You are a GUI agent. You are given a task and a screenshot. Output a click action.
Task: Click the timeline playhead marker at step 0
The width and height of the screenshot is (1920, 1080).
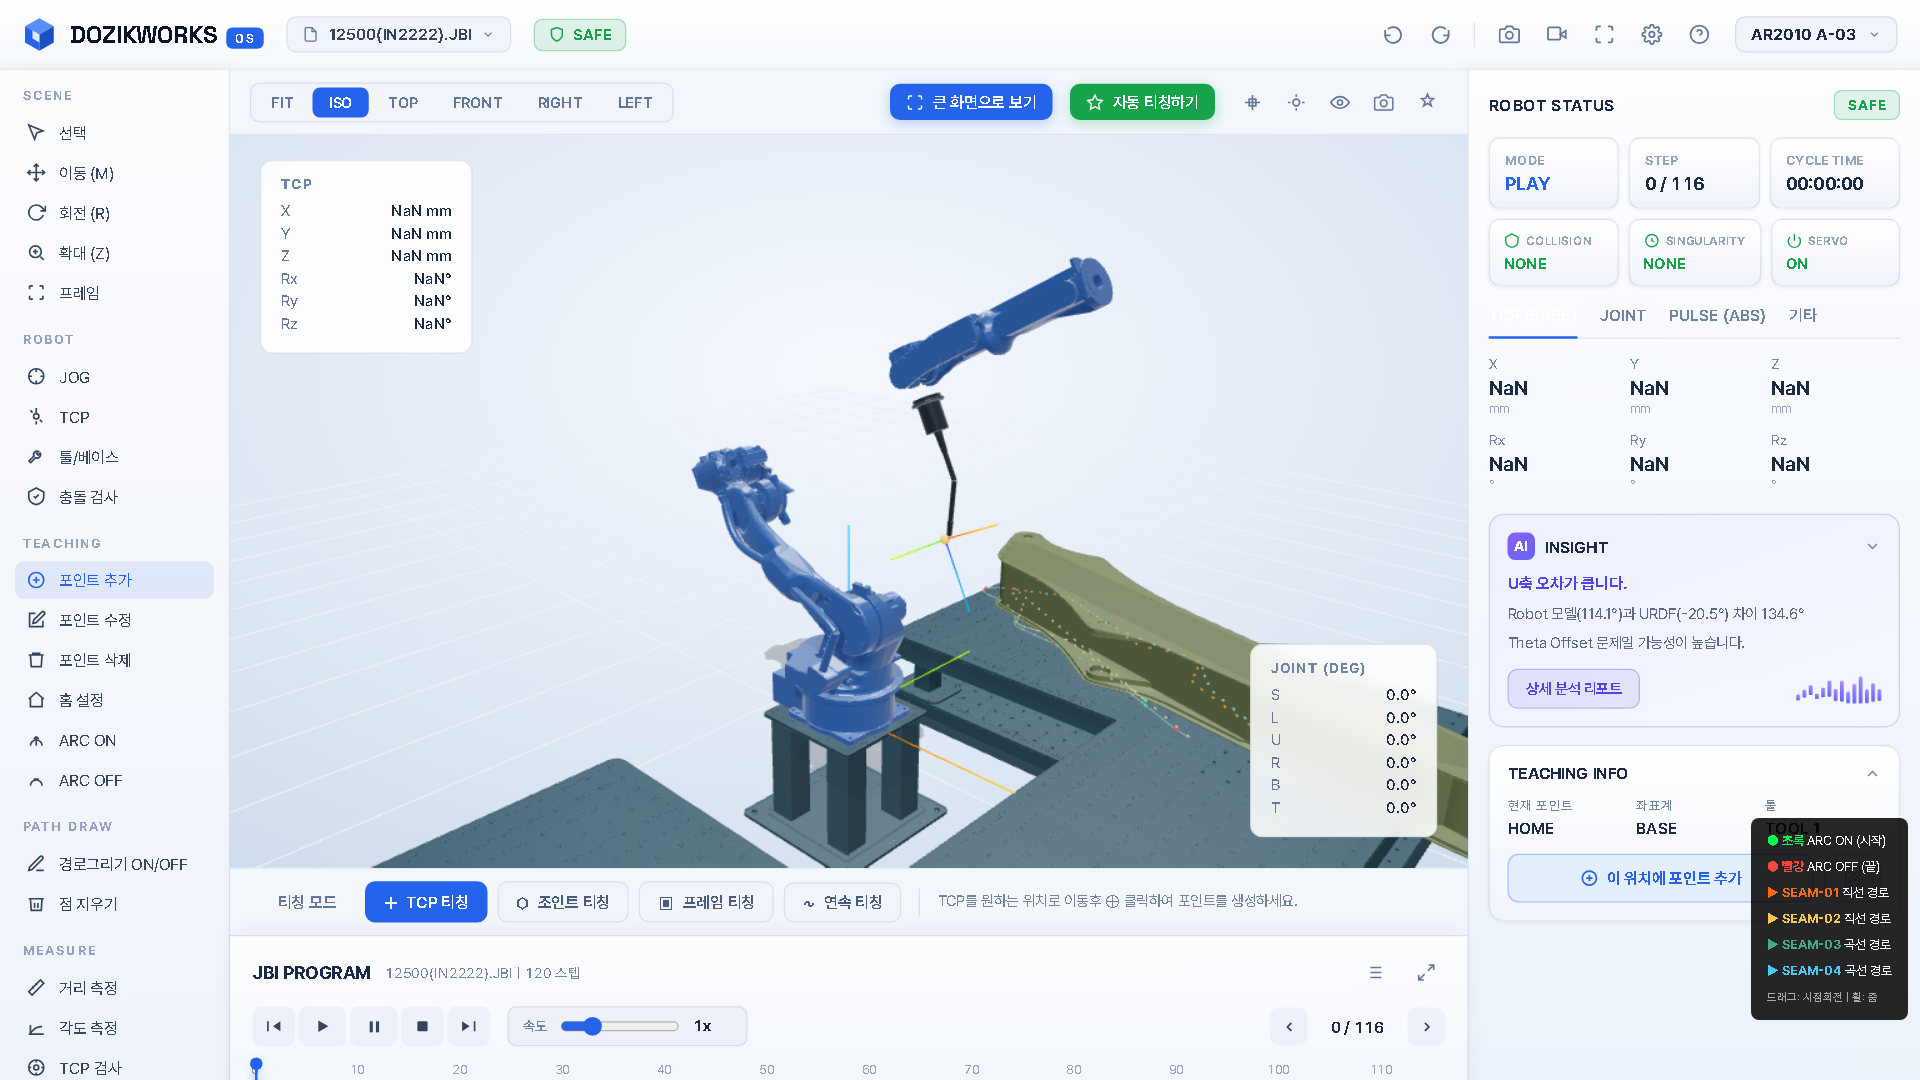[x=256, y=1067]
